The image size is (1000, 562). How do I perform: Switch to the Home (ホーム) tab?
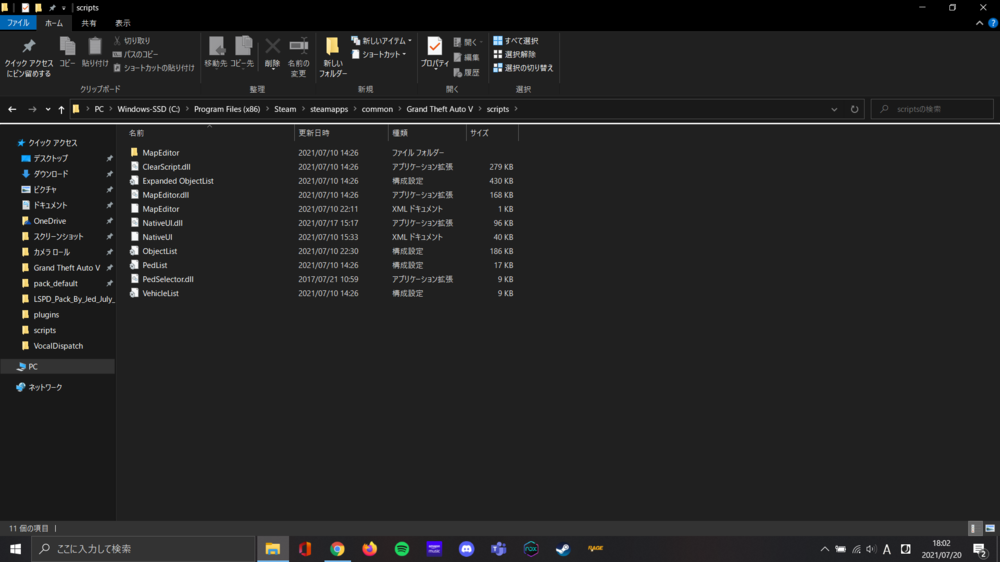[x=54, y=23]
